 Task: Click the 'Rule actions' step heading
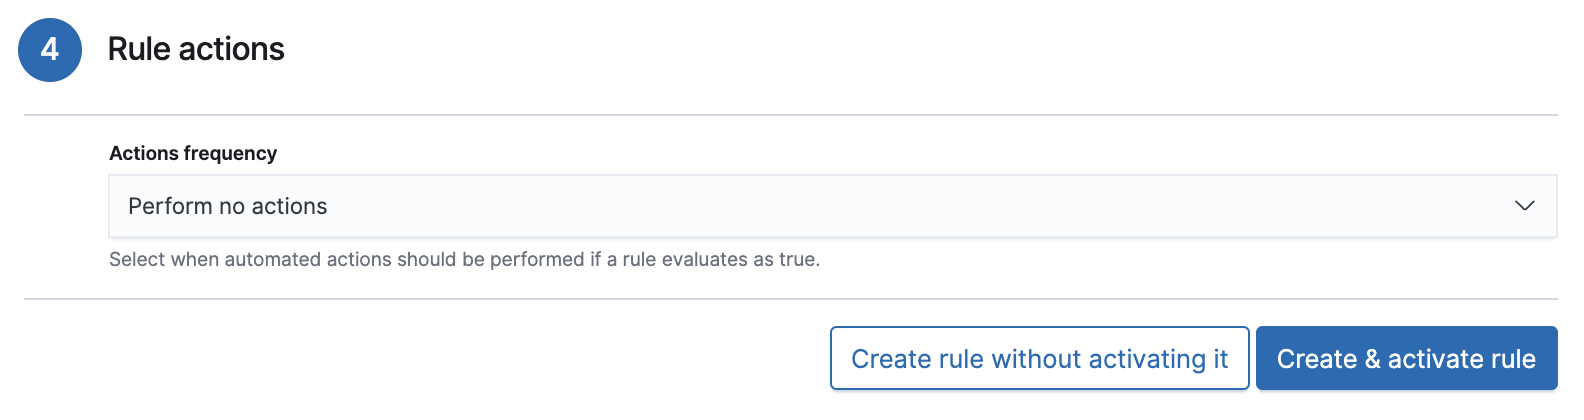pyautogui.click(x=196, y=49)
